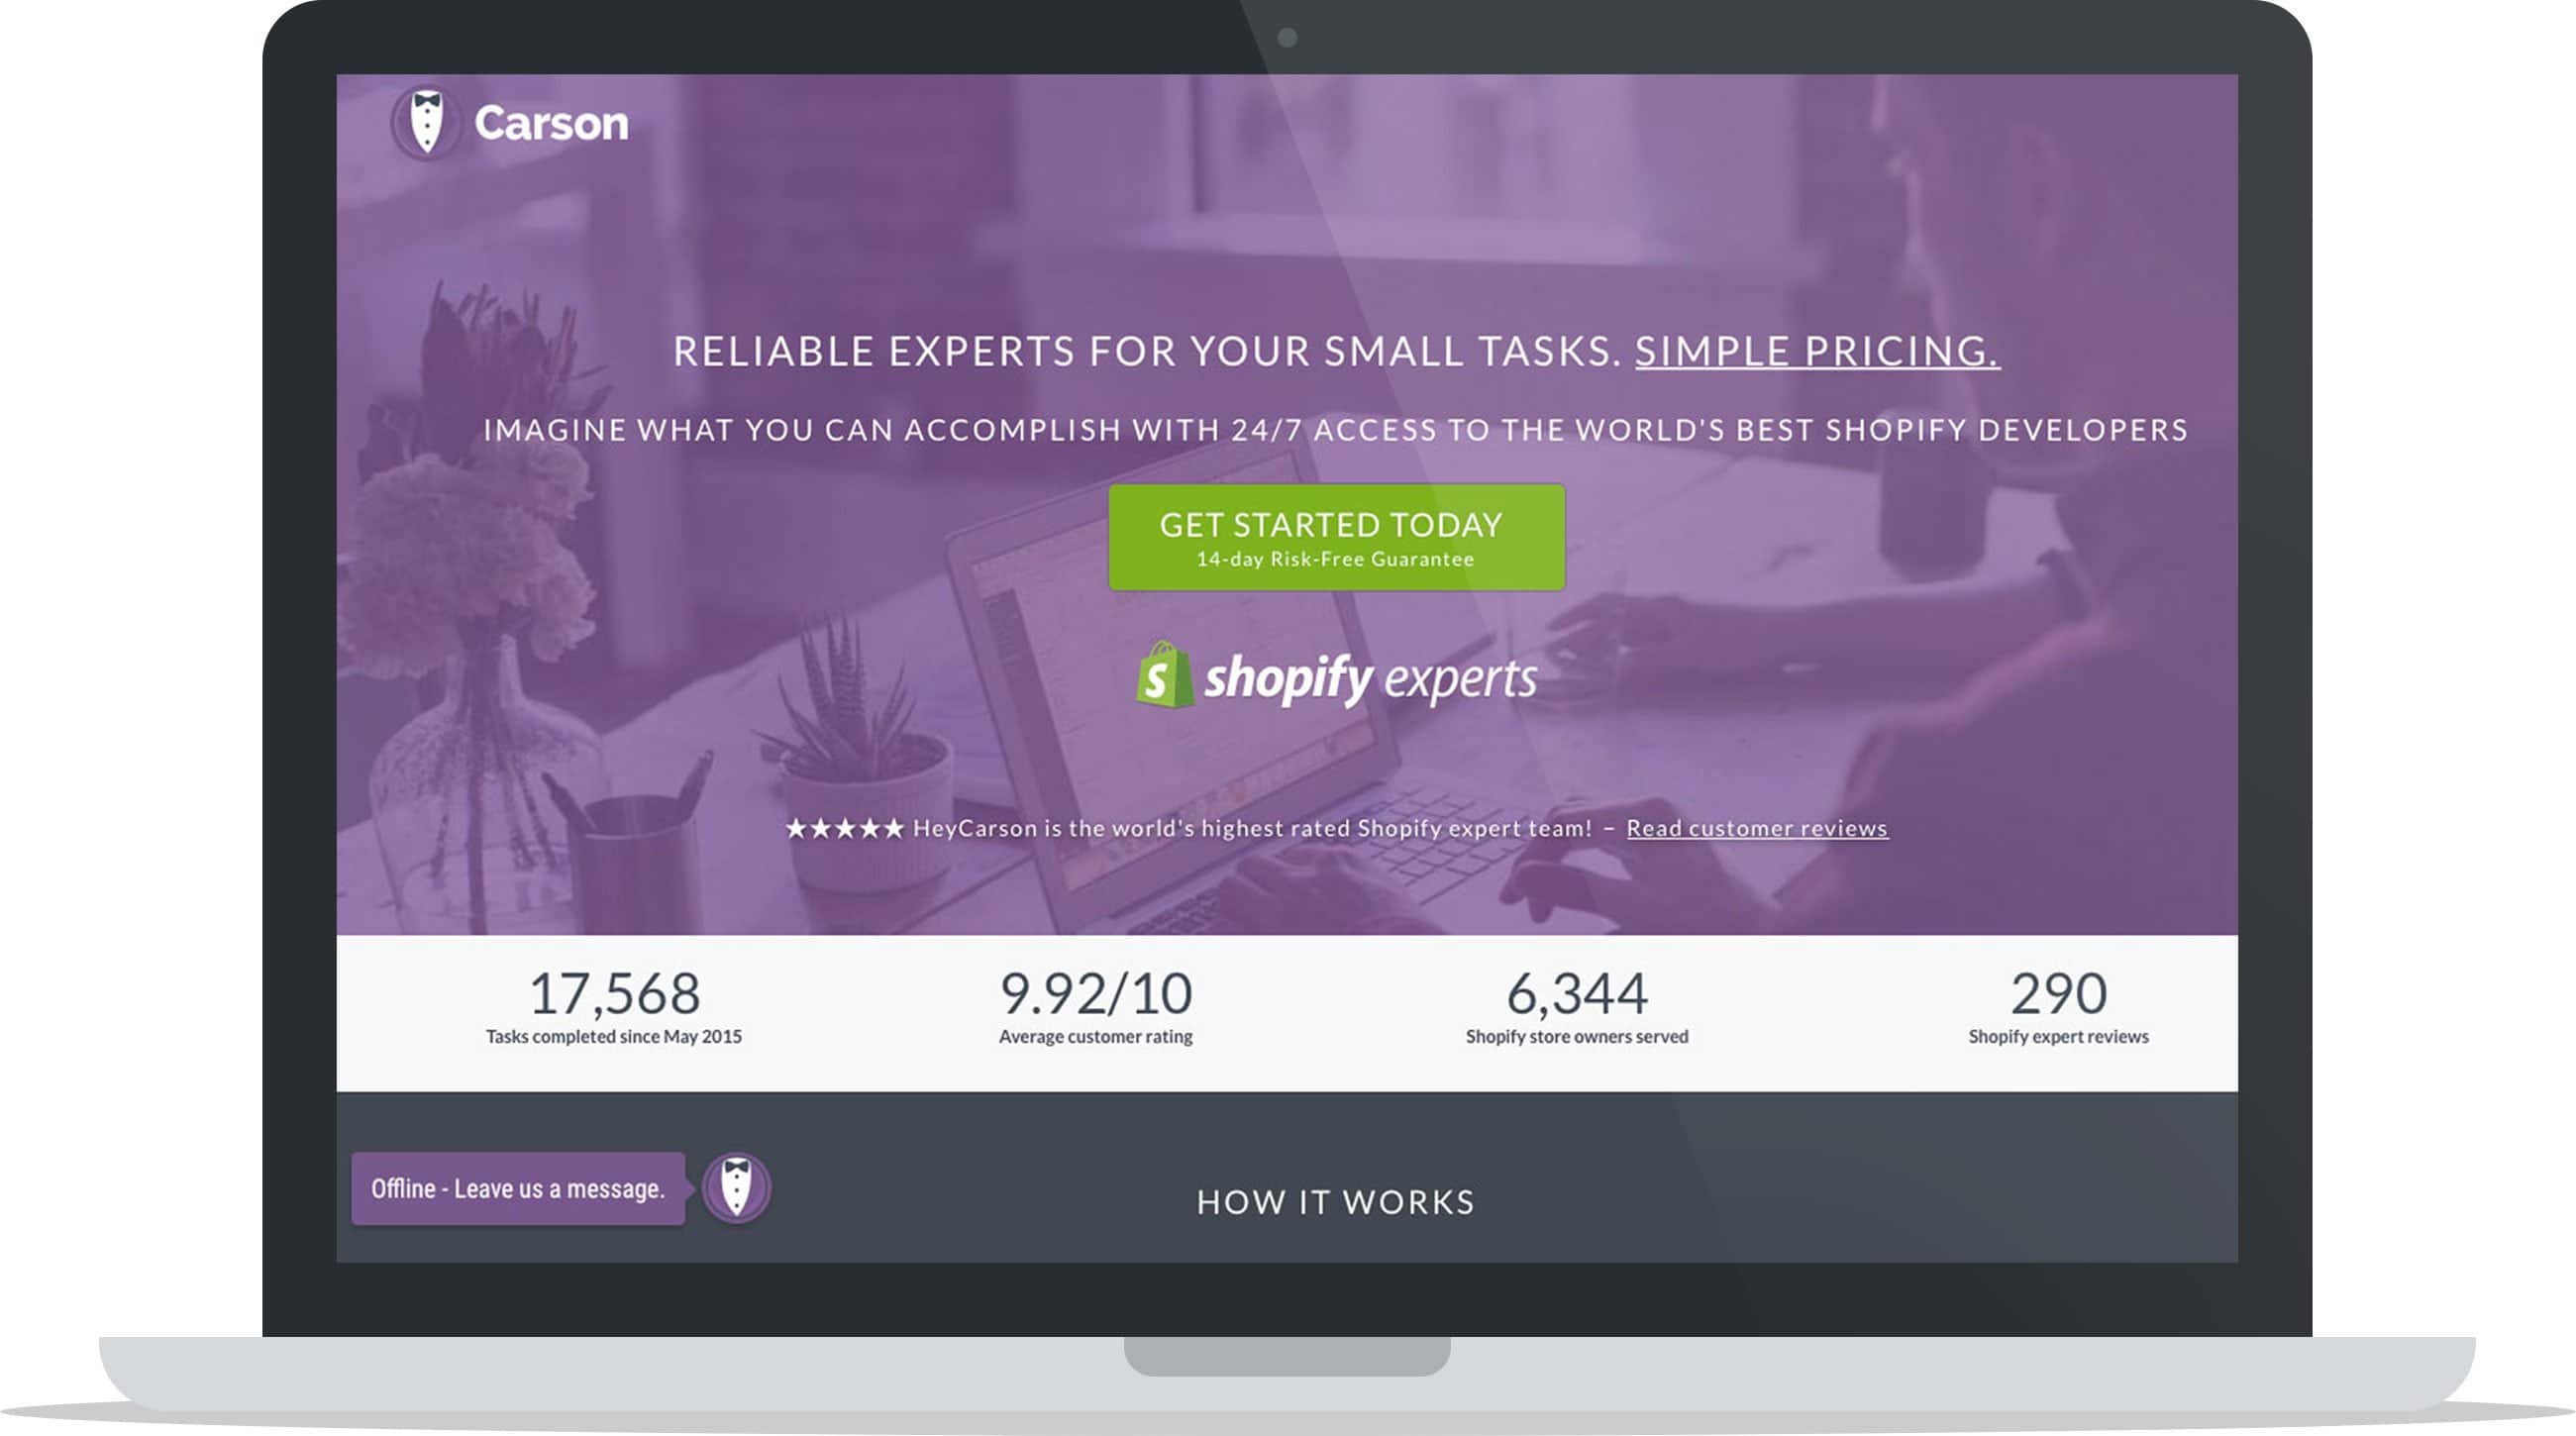Click the hero headline about reliable experts
2576x1436 pixels.
click(x=1337, y=351)
